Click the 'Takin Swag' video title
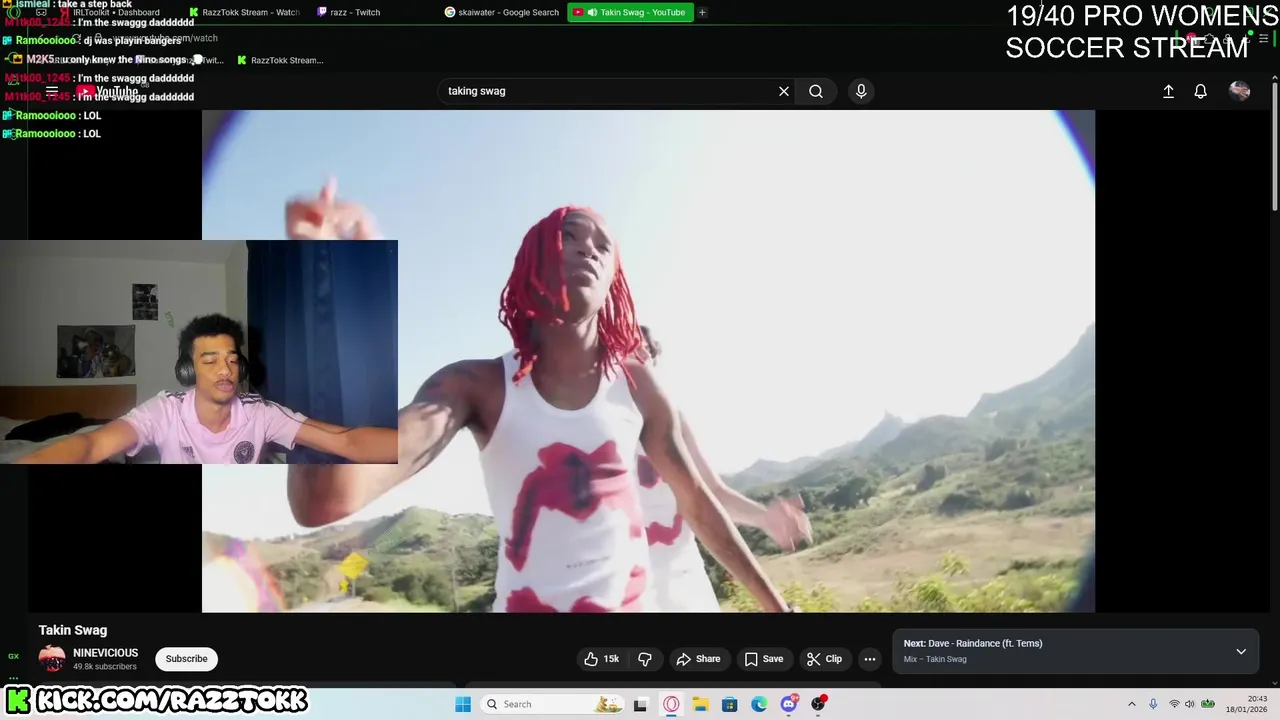Image resolution: width=1280 pixels, height=720 pixels. click(x=73, y=630)
